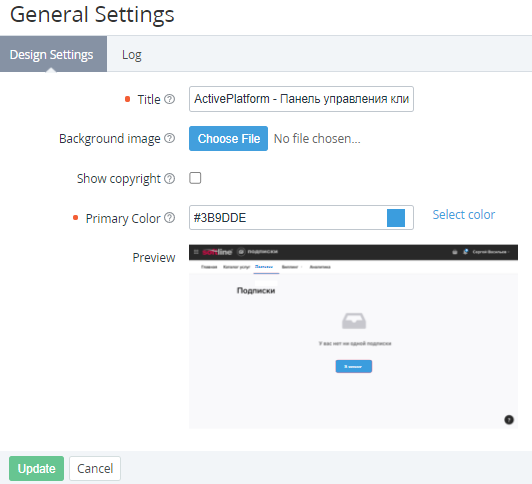Click the inbox tray icon in the preview
This screenshot has width=532, height=484.
[354, 321]
